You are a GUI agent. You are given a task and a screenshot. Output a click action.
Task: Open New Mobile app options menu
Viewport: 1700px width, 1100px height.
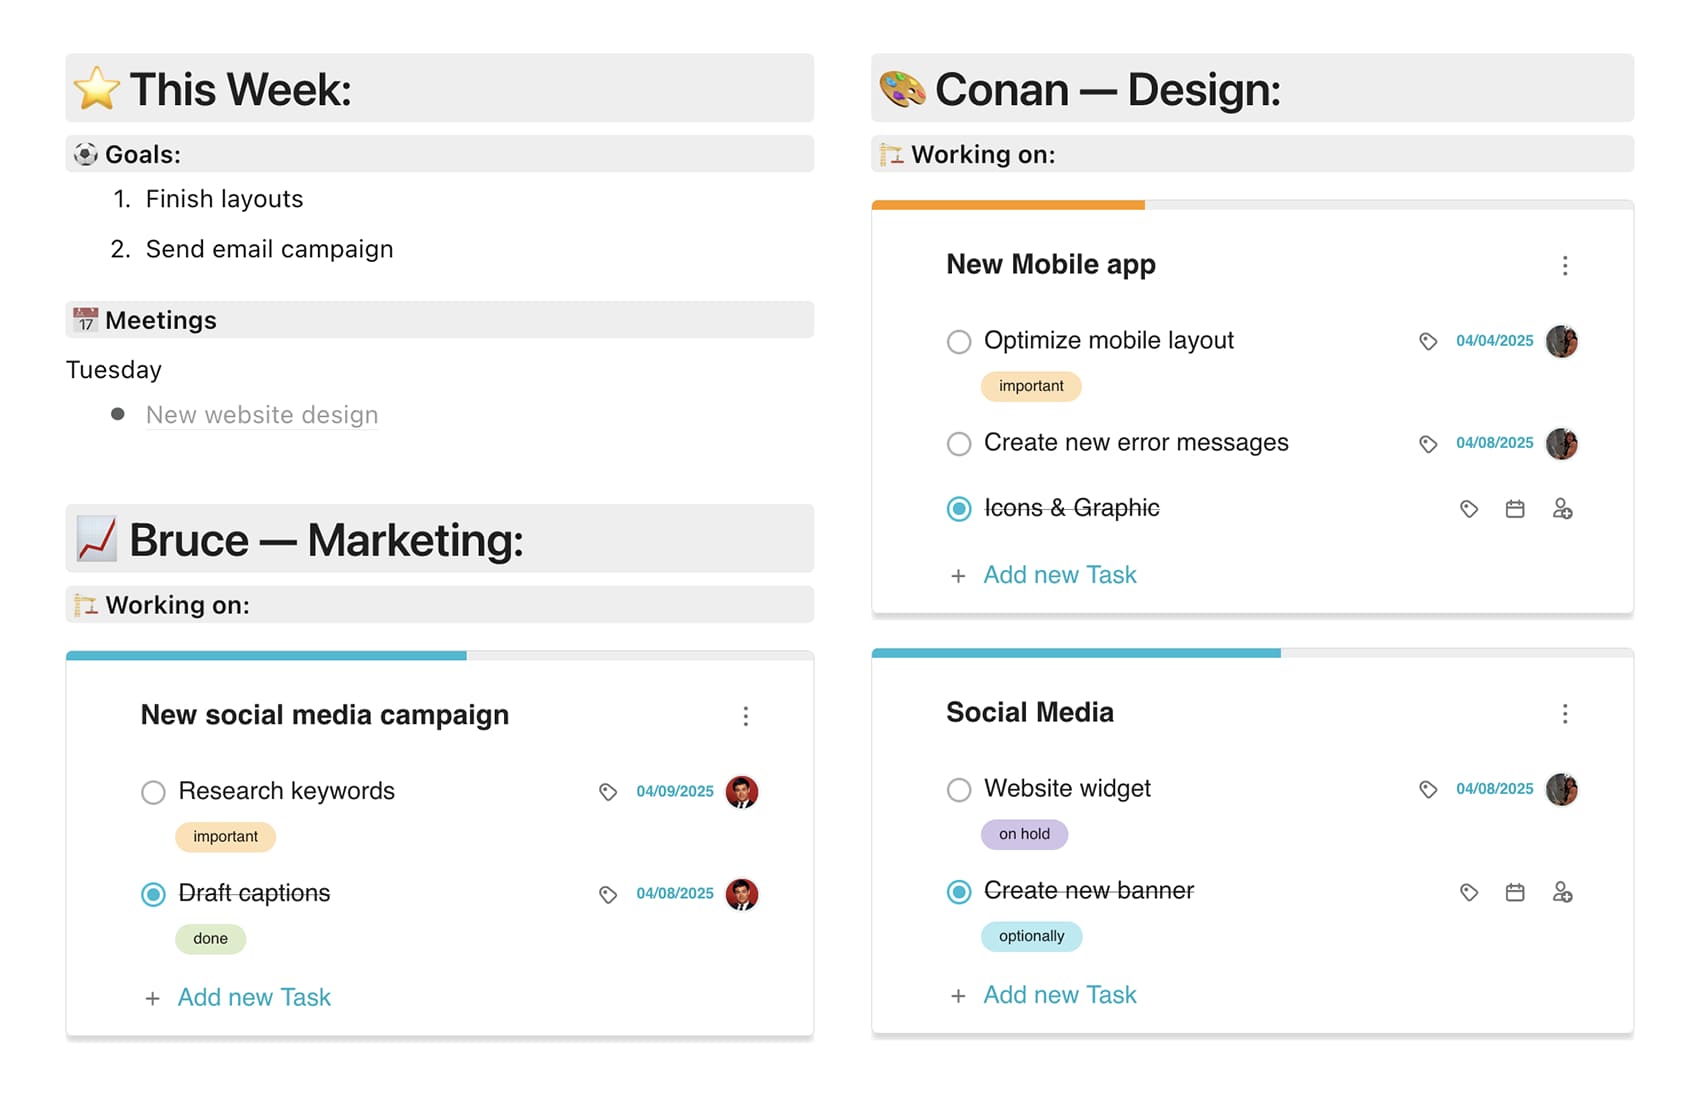[1565, 266]
